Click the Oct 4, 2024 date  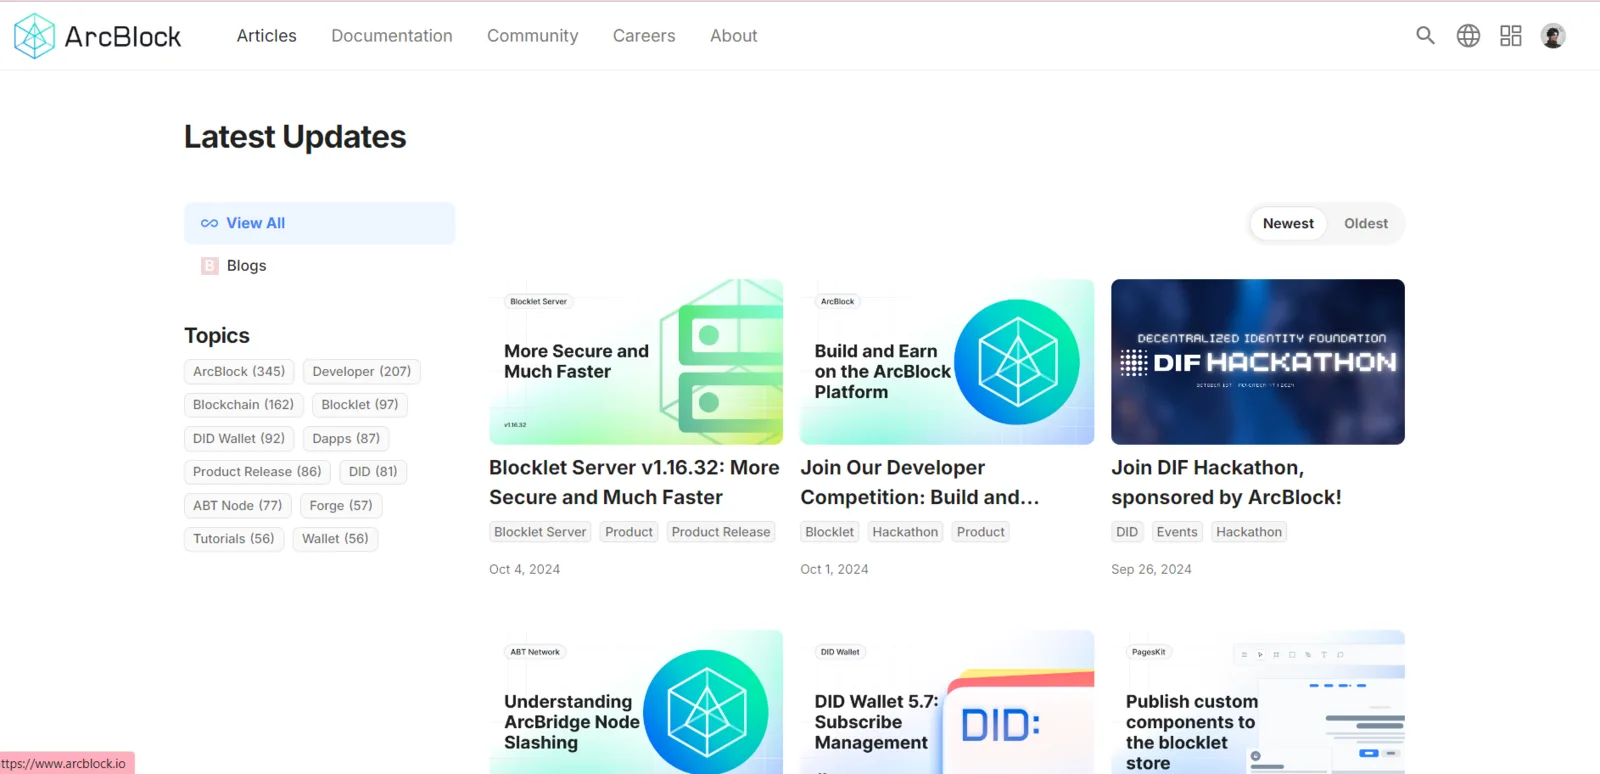tap(524, 570)
